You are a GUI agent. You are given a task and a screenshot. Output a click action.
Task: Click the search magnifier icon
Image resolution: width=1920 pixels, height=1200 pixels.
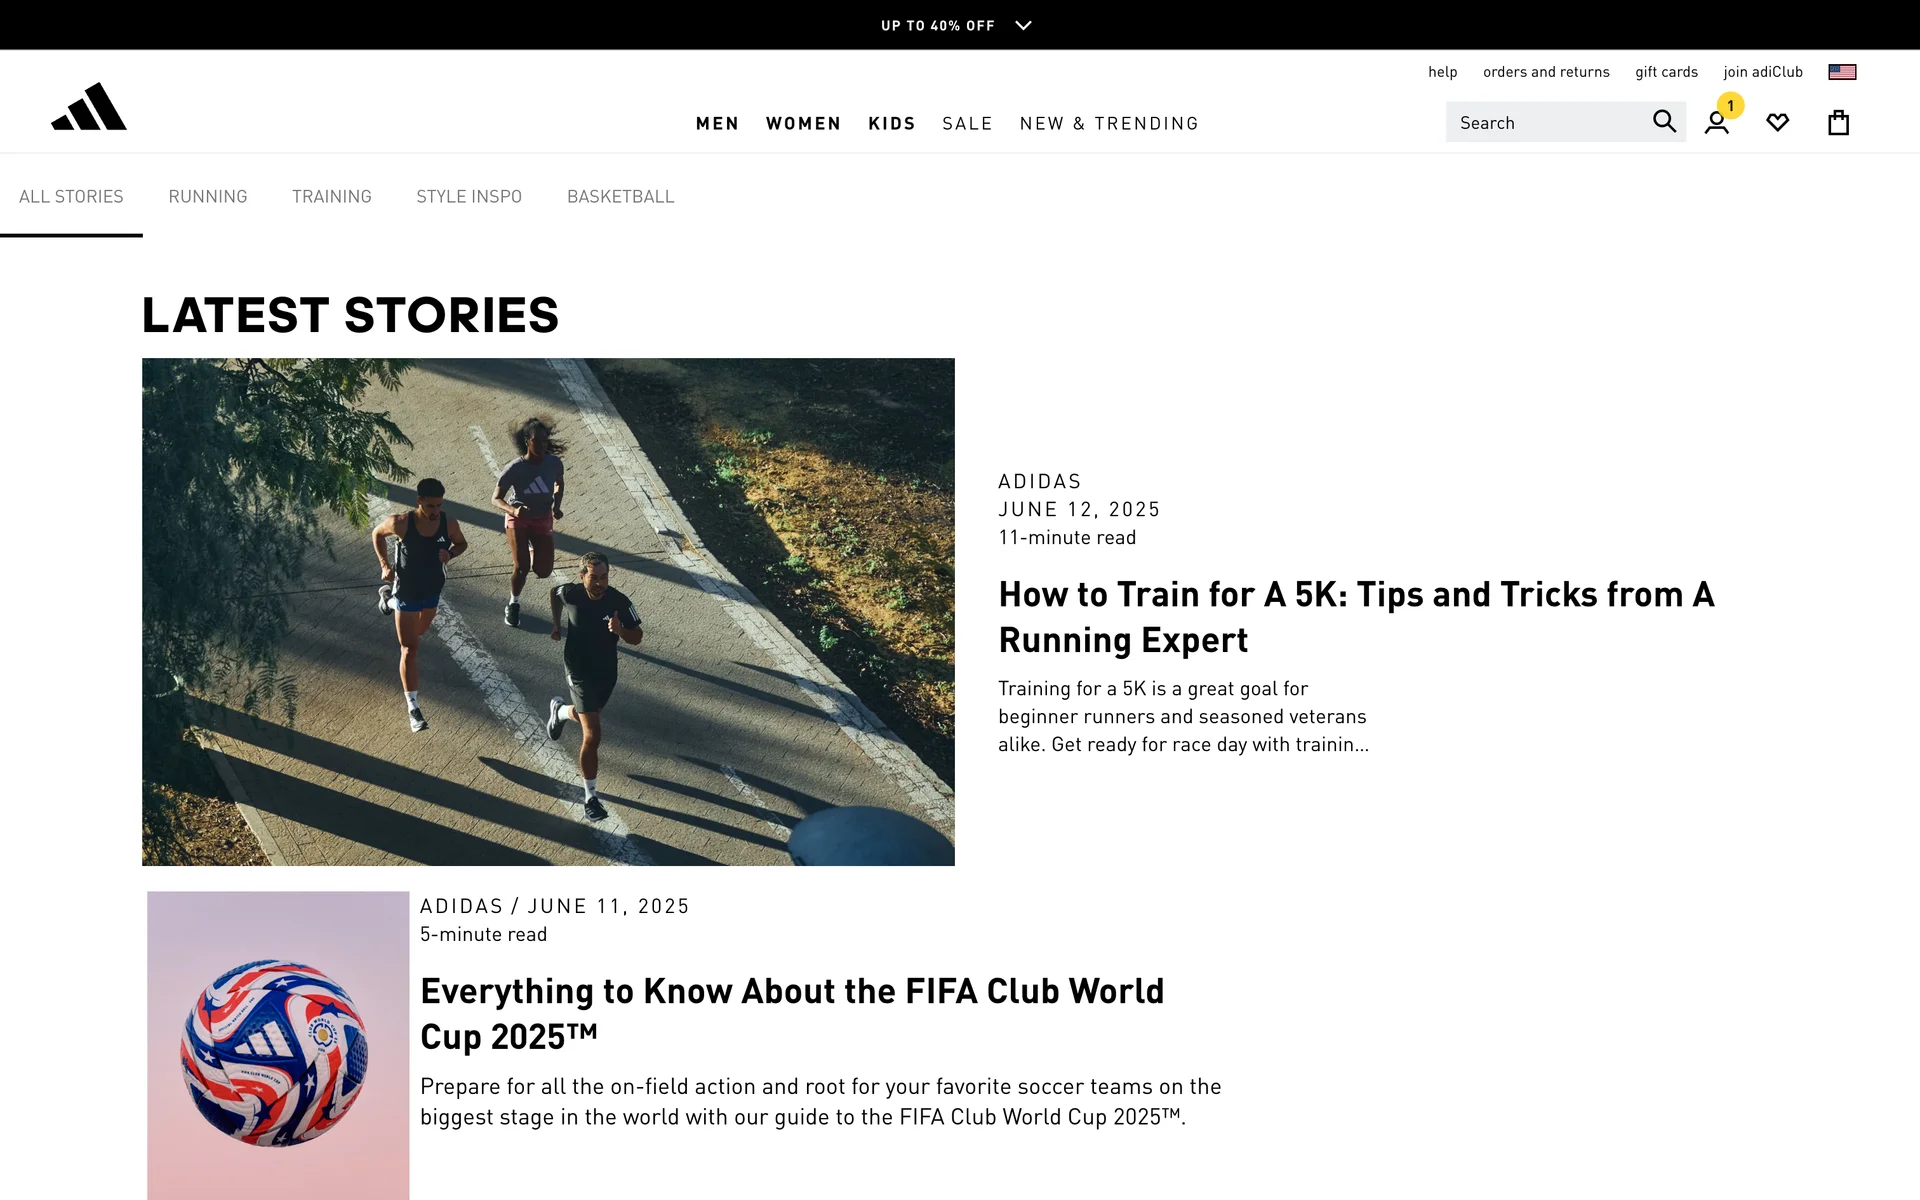[1664, 122]
